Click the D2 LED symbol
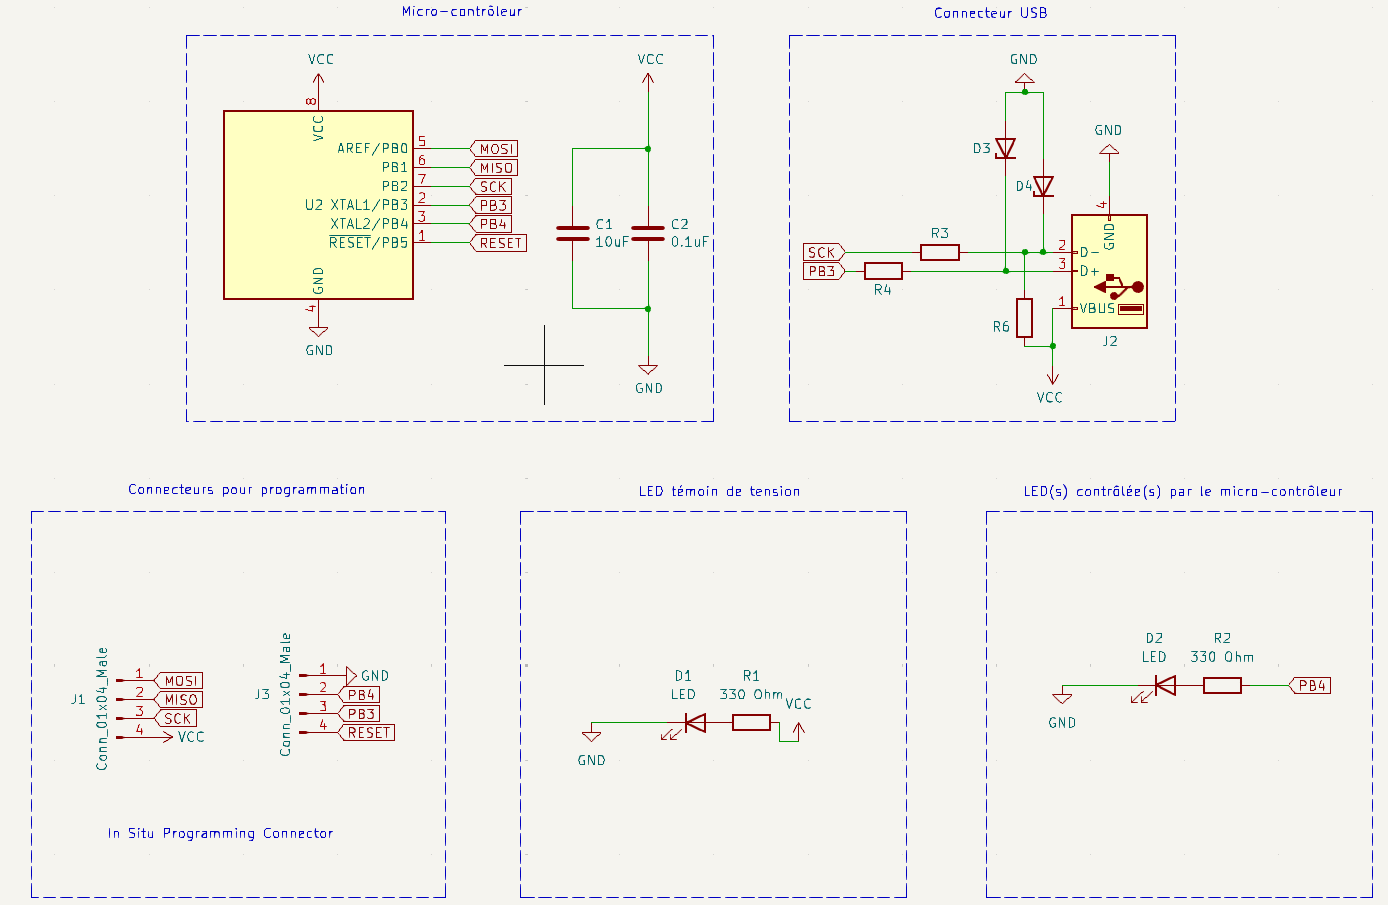The height and width of the screenshot is (905, 1388). point(1164,686)
